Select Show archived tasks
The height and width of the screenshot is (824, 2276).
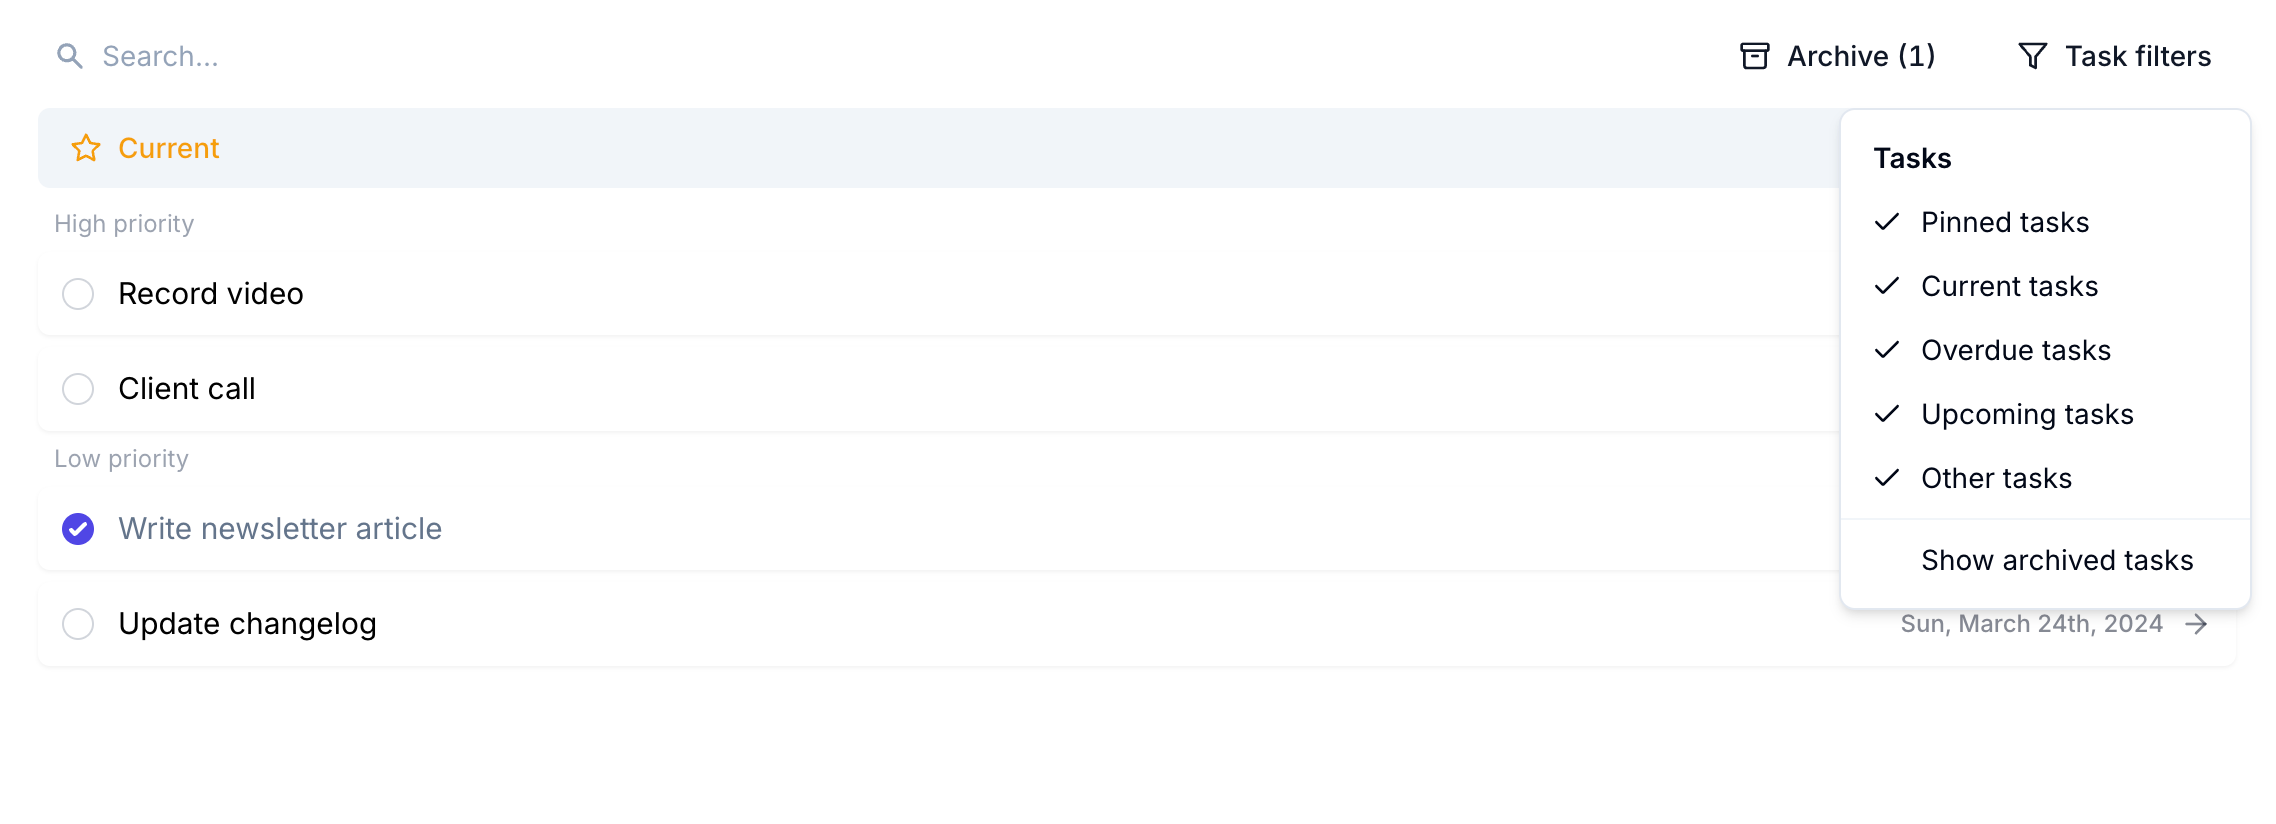[2056, 560]
